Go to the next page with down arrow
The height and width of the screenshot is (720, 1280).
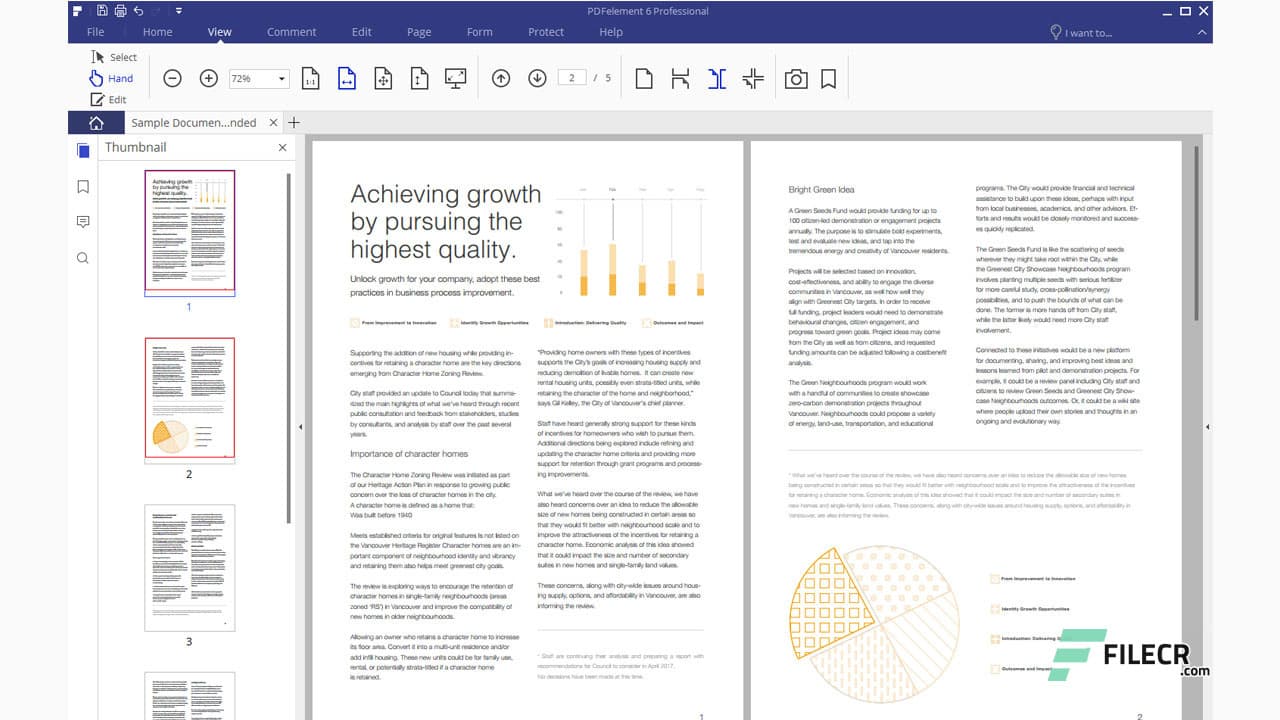(537, 77)
